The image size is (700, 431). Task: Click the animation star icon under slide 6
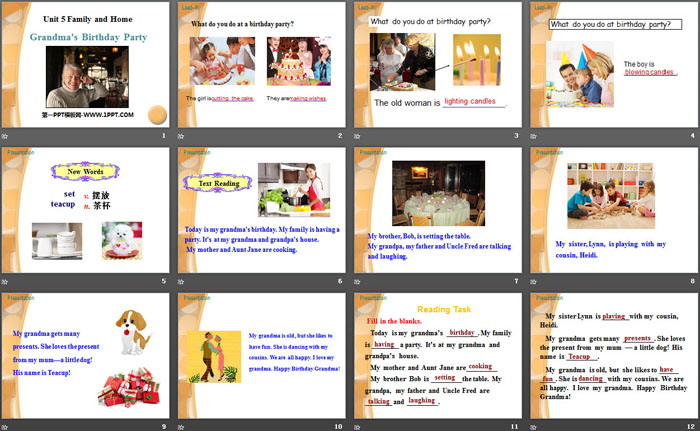point(181,281)
